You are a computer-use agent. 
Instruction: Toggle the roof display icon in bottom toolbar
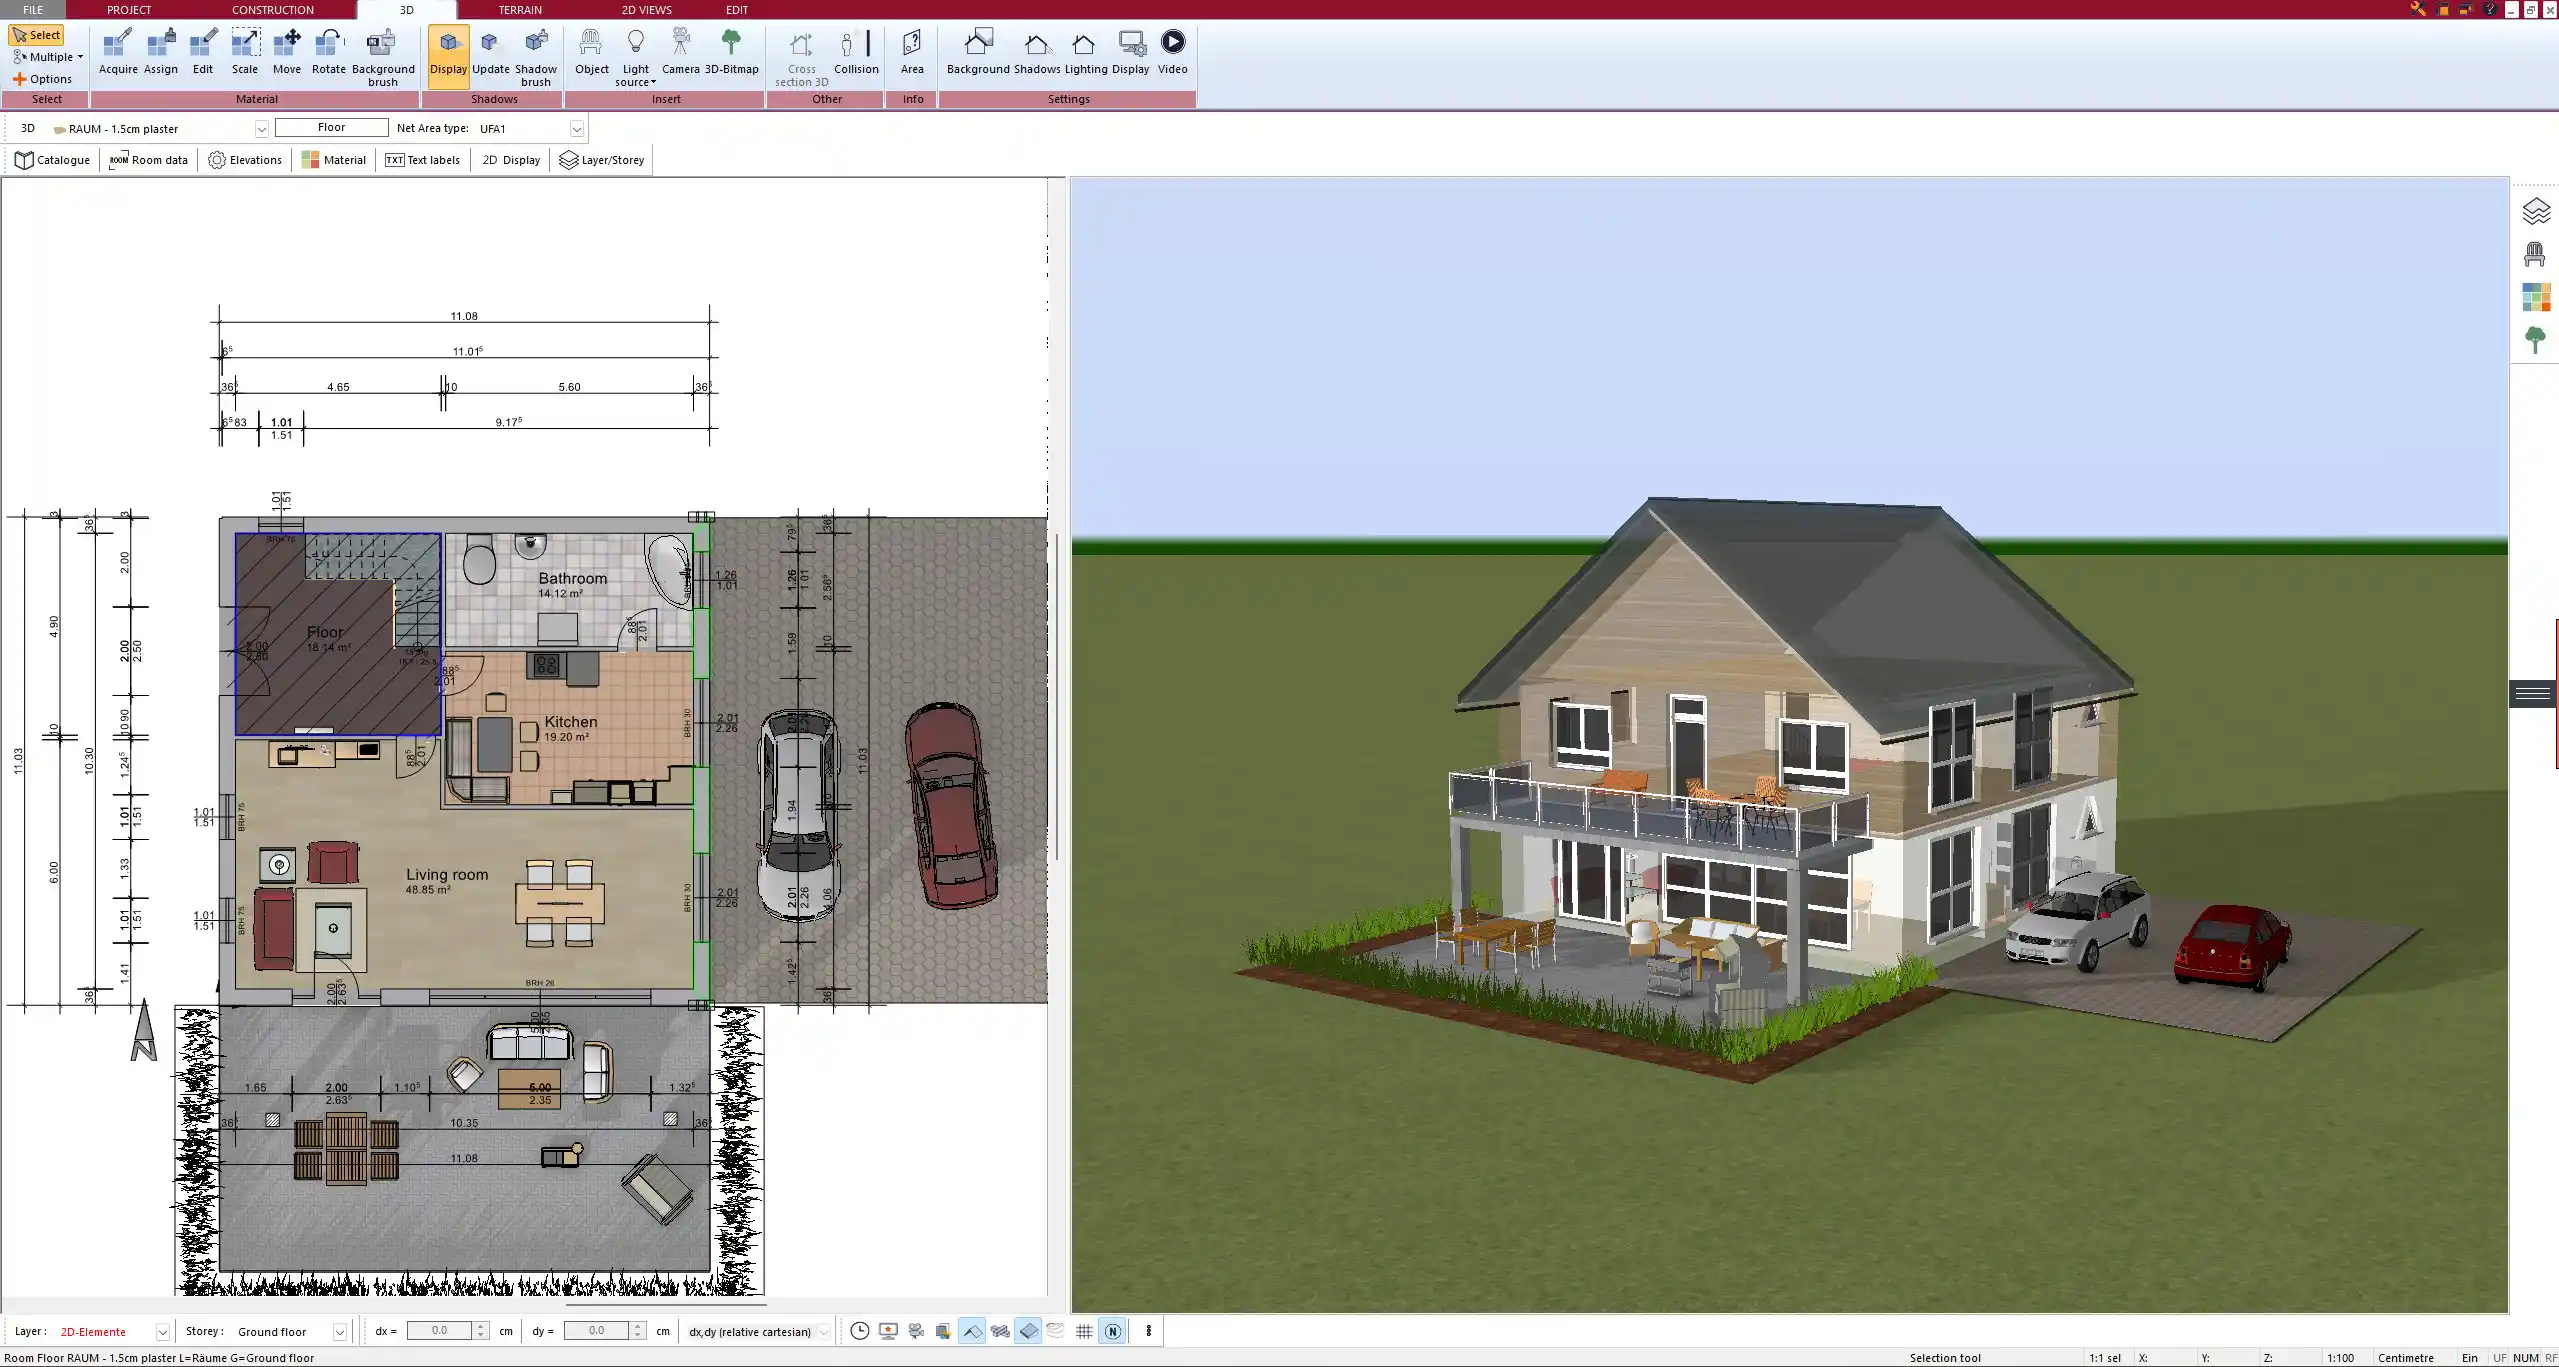click(x=971, y=1331)
